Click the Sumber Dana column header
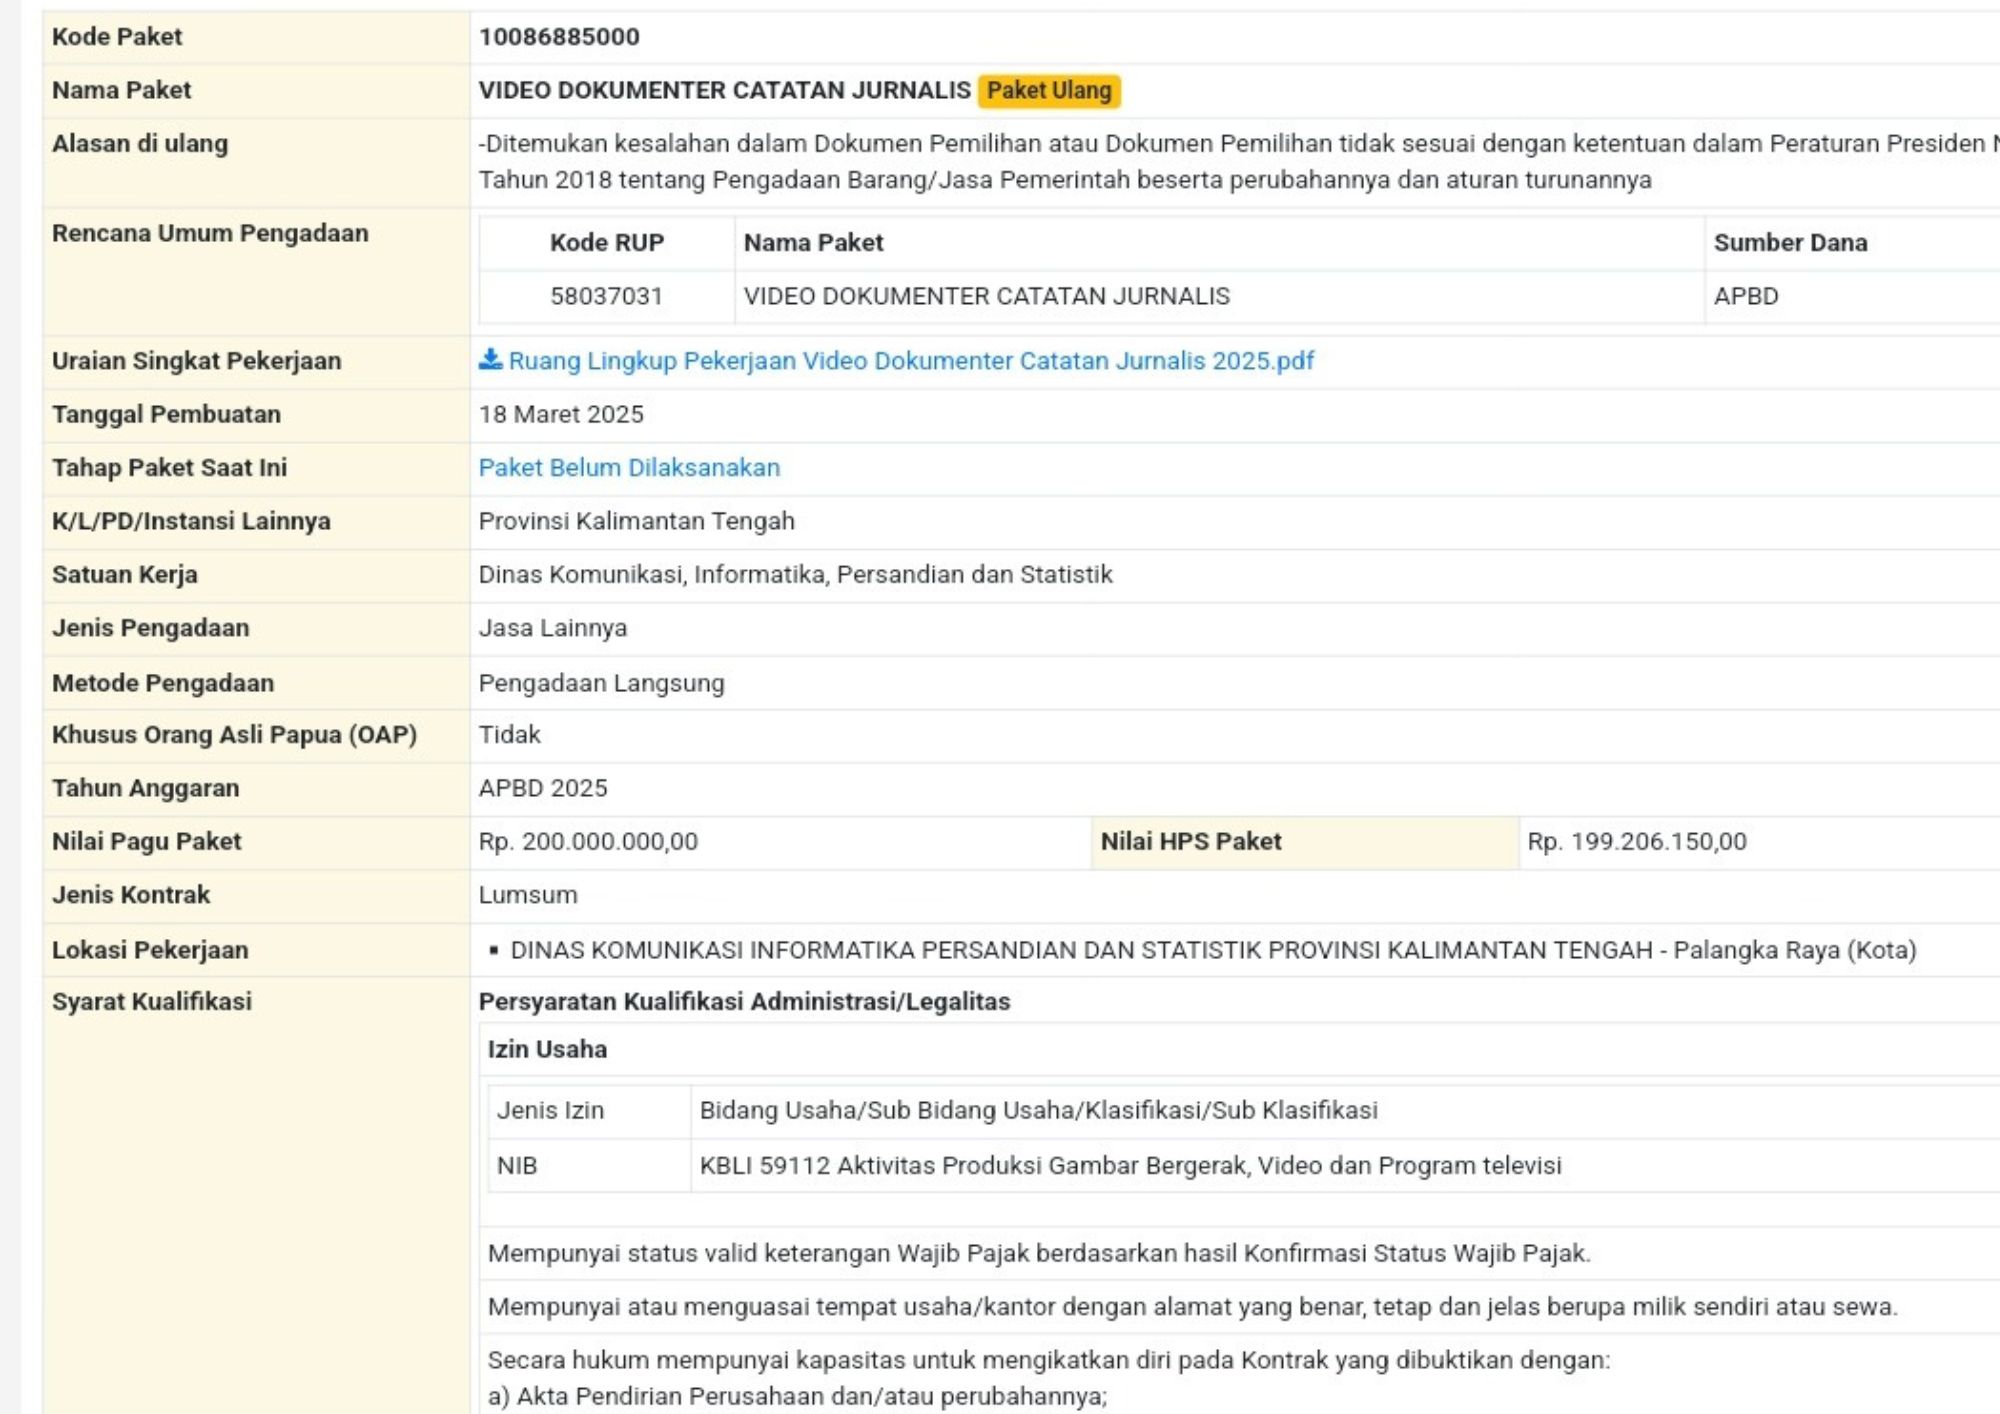Screen dimensions: 2000x1414 [x=1790, y=243]
